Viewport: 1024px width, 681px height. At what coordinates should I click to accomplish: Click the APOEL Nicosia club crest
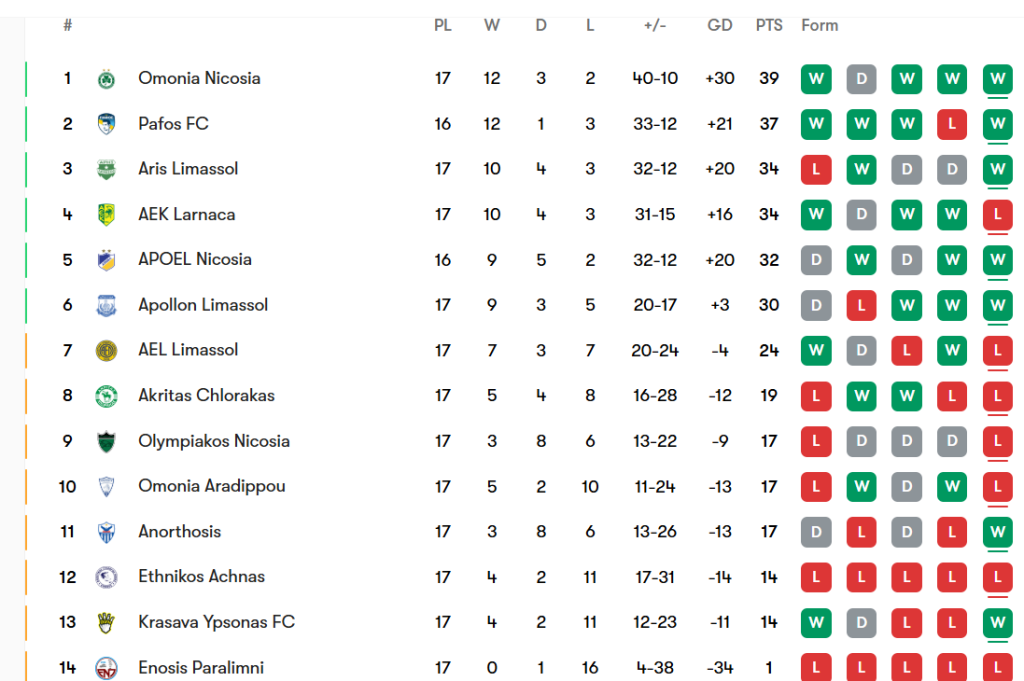[x=106, y=260]
